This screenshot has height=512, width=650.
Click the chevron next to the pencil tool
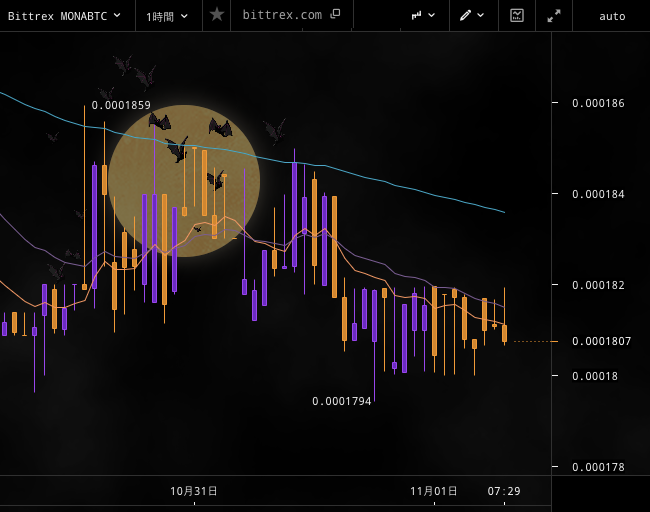(480, 15)
